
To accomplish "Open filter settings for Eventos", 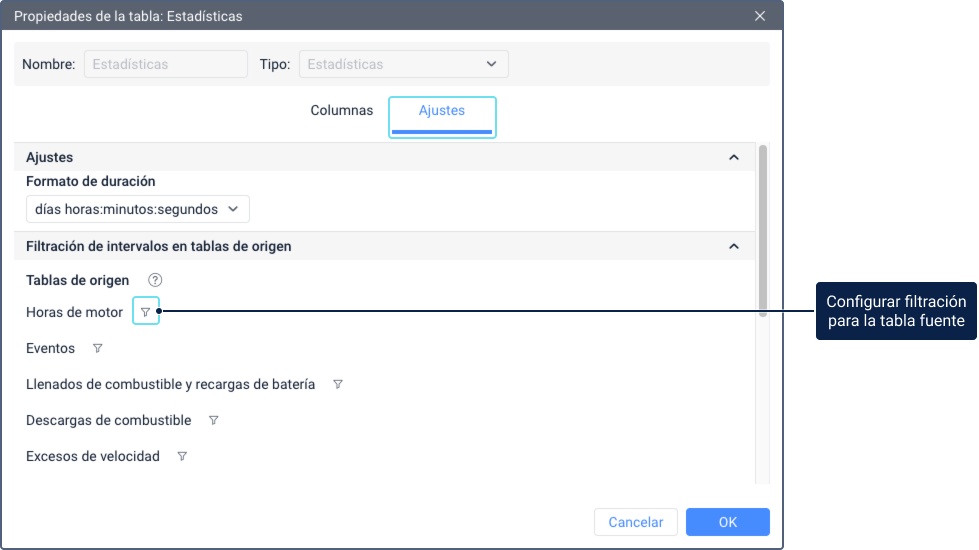I will 97,349.
